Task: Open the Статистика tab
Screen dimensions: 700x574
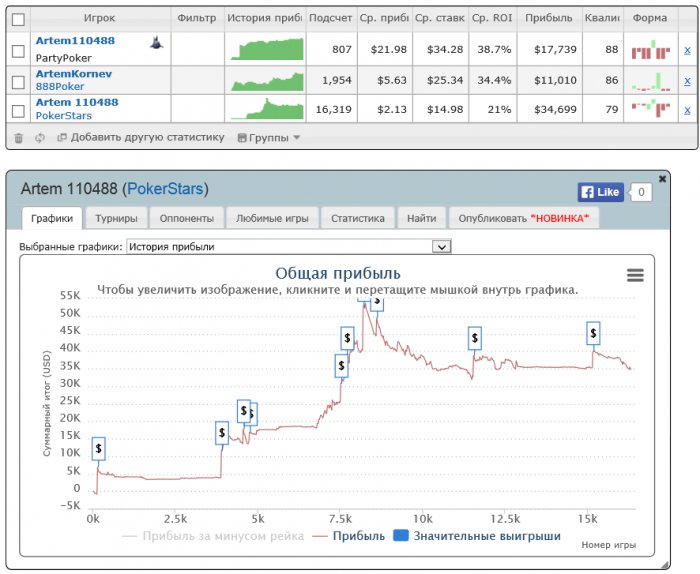Action: point(358,218)
